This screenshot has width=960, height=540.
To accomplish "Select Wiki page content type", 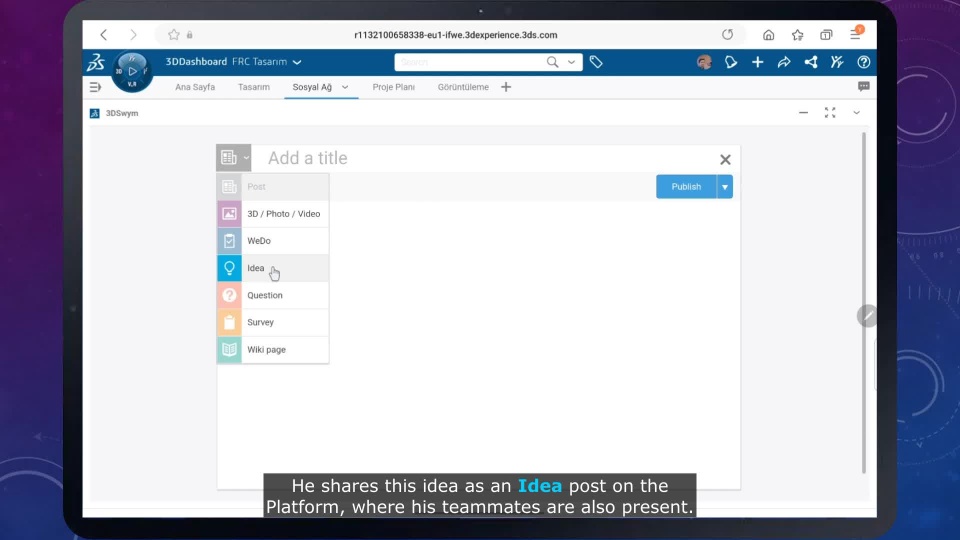I will (x=272, y=350).
